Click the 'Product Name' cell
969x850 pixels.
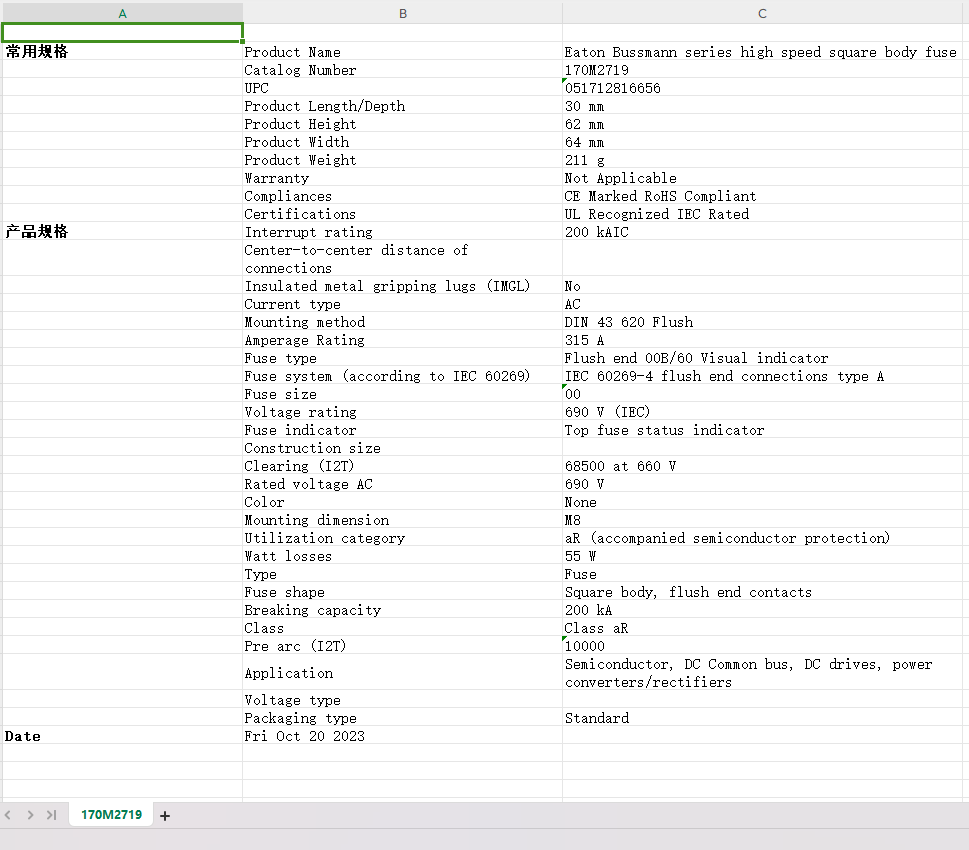point(402,51)
